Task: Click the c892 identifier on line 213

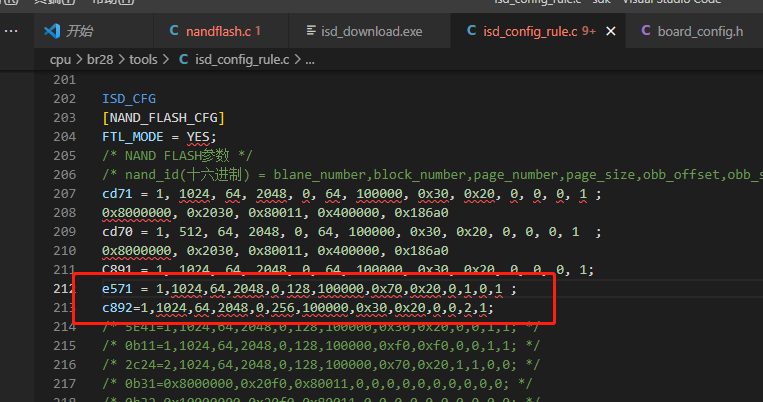Action: (x=117, y=308)
